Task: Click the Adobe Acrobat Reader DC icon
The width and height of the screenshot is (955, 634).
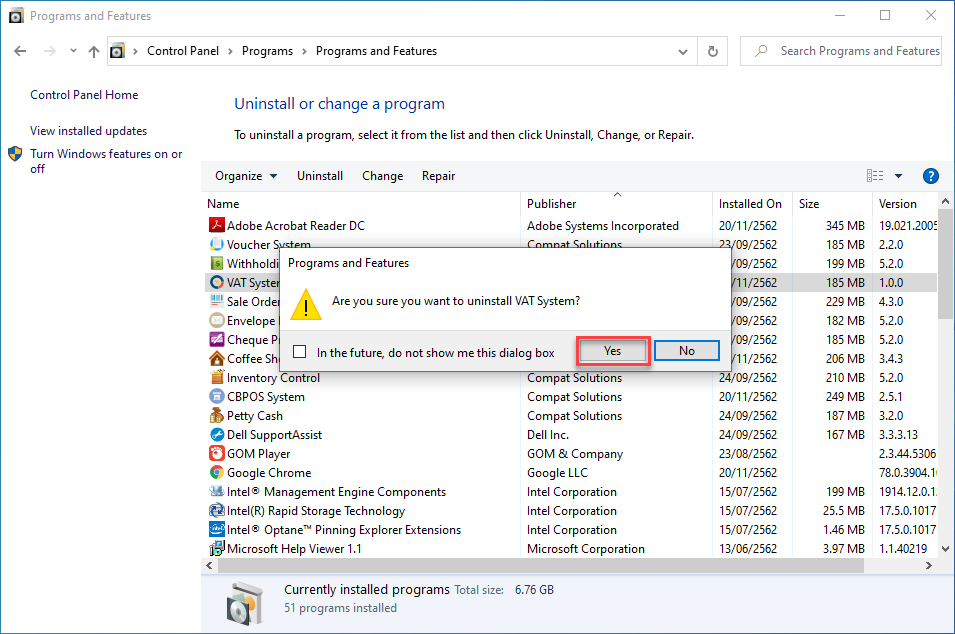Action: [216, 225]
